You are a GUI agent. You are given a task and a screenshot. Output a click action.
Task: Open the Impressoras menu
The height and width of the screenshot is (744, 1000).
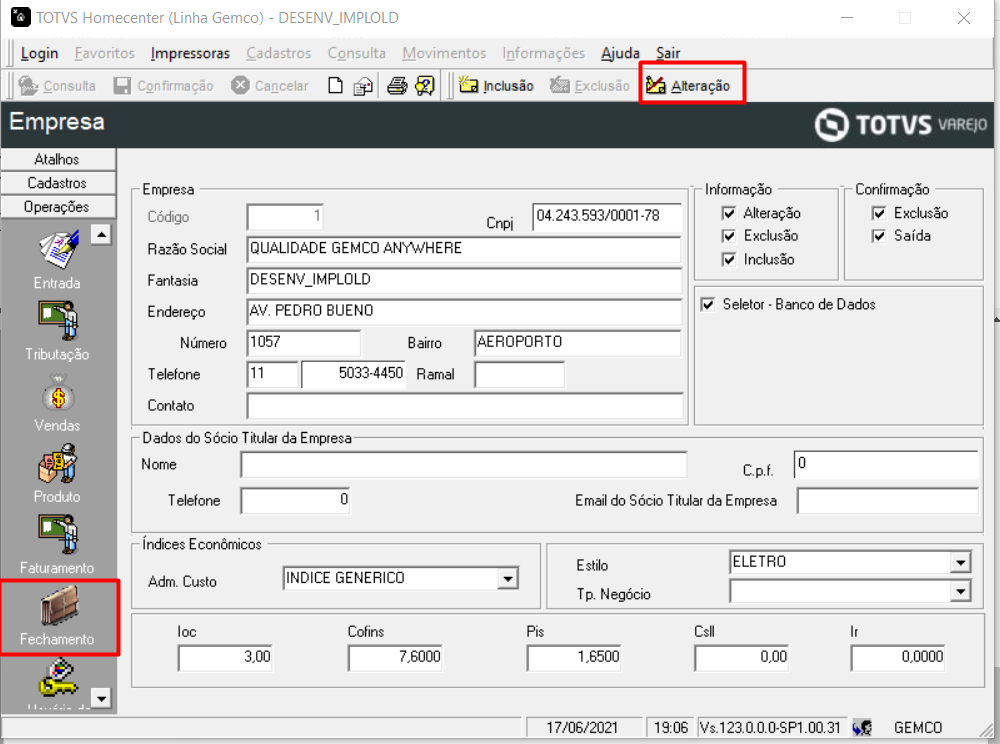point(190,54)
